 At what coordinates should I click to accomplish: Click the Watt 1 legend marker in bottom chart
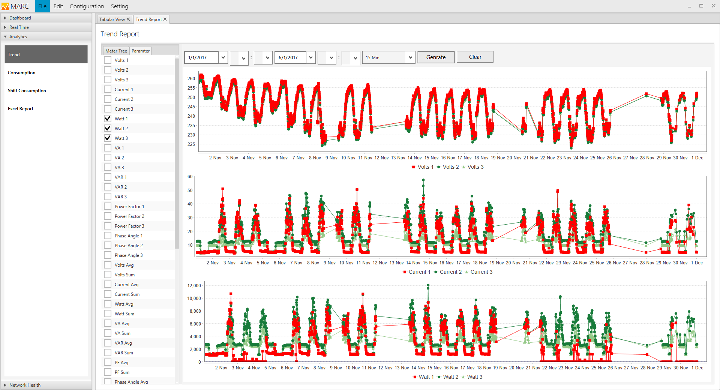click(x=414, y=377)
